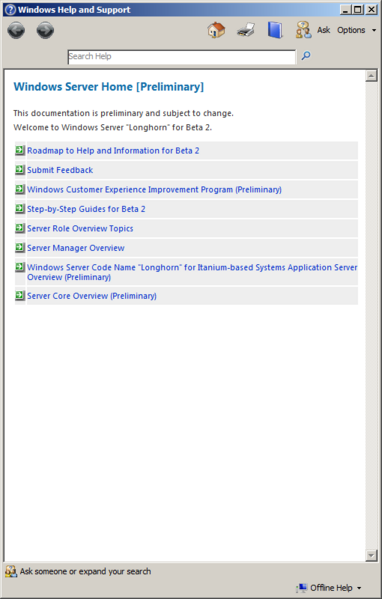This screenshot has width=382, height=599.
Task: Close the Windows Help and Support window
Action: [x=371, y=10]
